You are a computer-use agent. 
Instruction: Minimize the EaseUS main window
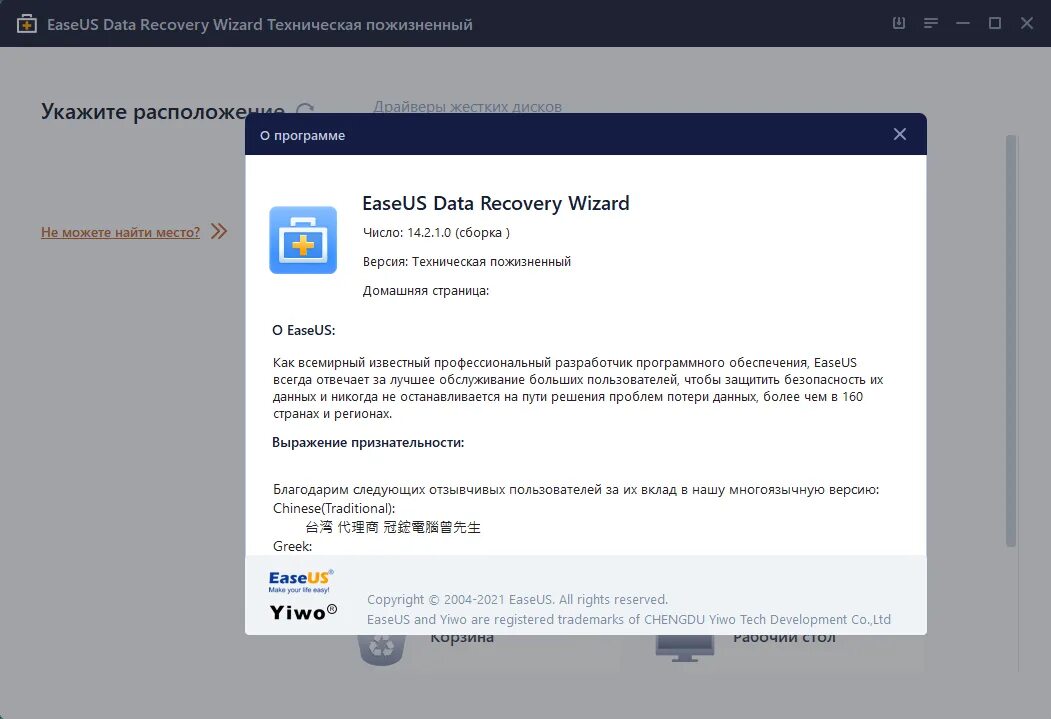(x=963, y=23)
